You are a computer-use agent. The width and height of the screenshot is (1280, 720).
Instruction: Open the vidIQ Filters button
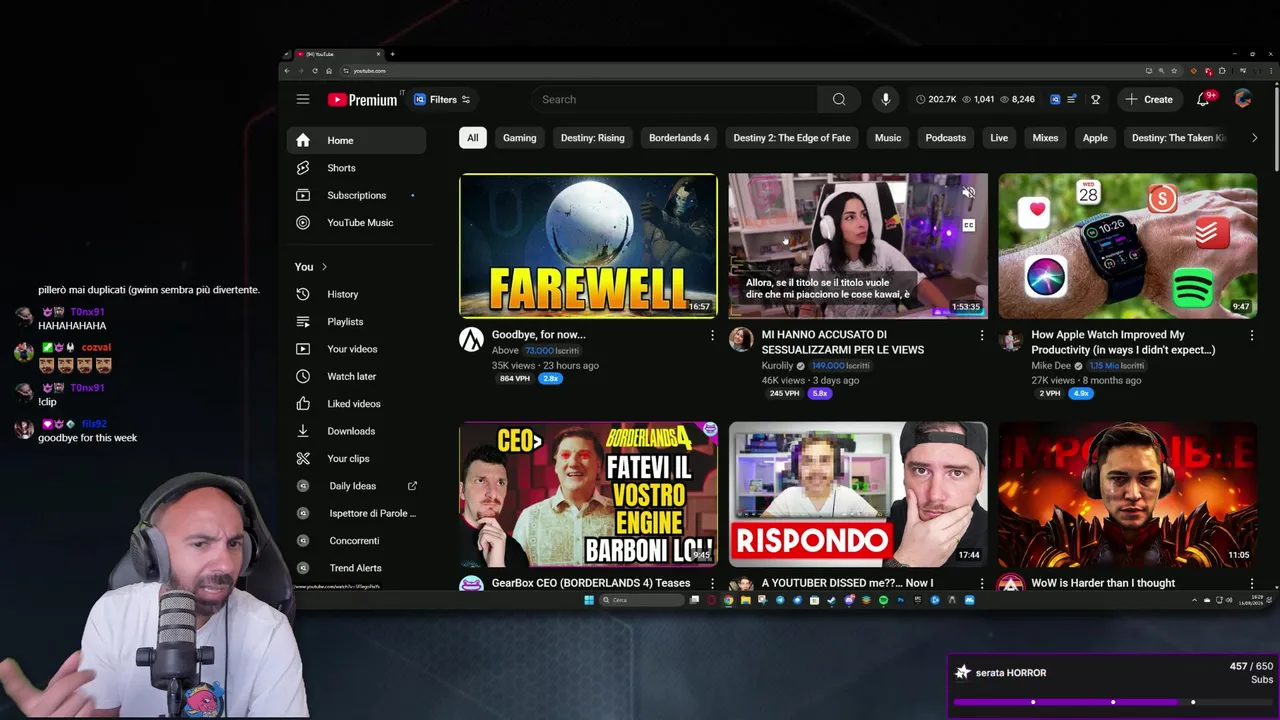point(442,99)
